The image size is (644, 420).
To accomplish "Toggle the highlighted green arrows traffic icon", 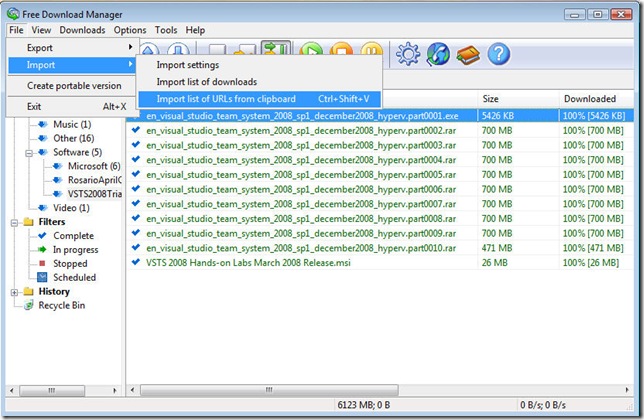I will [276, 48].
